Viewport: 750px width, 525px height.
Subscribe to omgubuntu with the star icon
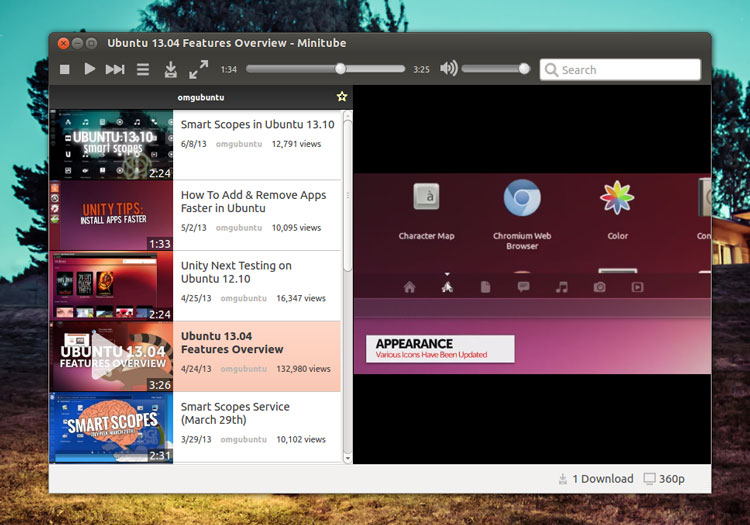coord(342,97)
